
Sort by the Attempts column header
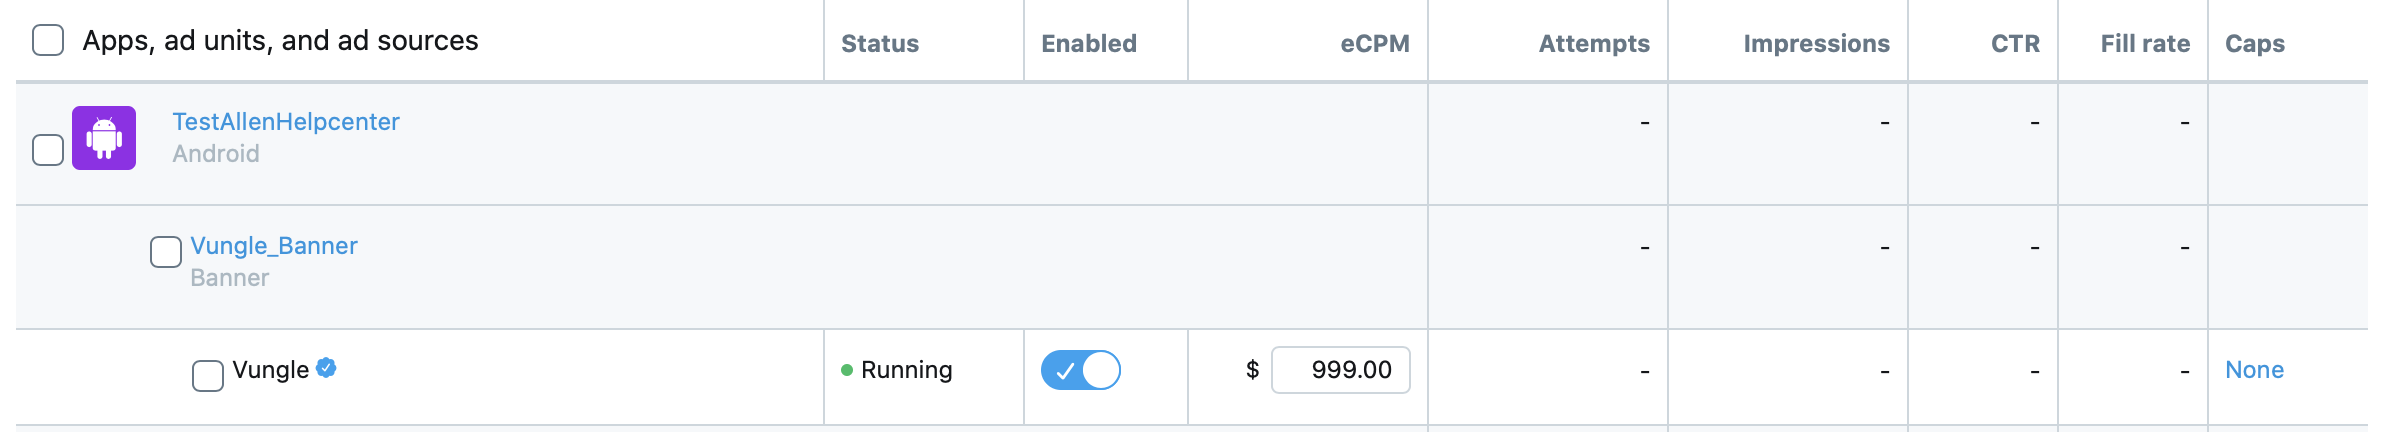tap(1594, 43)
